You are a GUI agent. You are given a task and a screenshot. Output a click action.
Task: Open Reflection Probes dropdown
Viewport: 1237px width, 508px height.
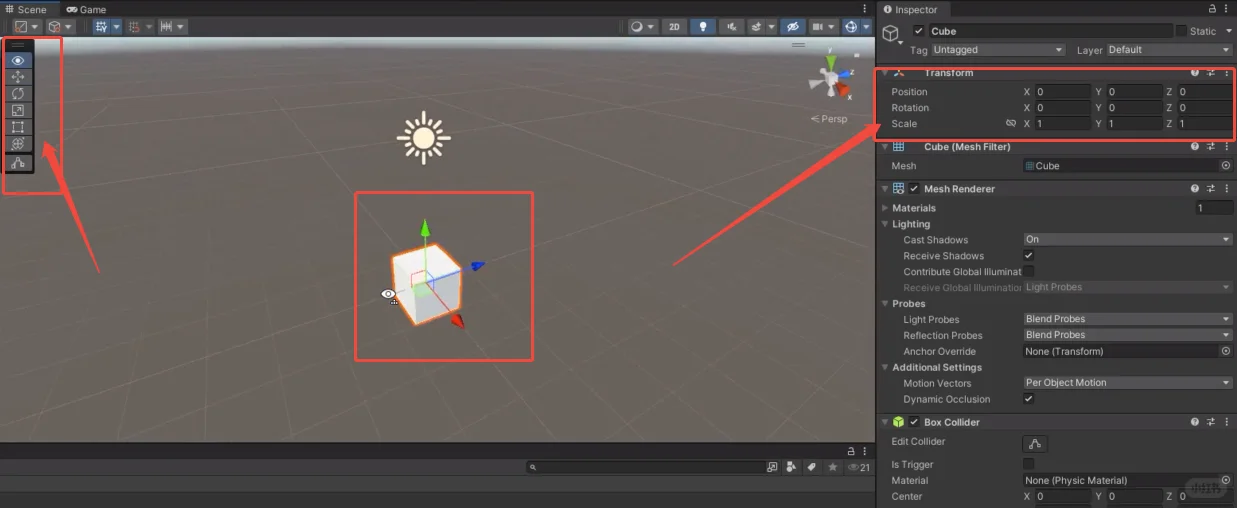[1128, 335]
